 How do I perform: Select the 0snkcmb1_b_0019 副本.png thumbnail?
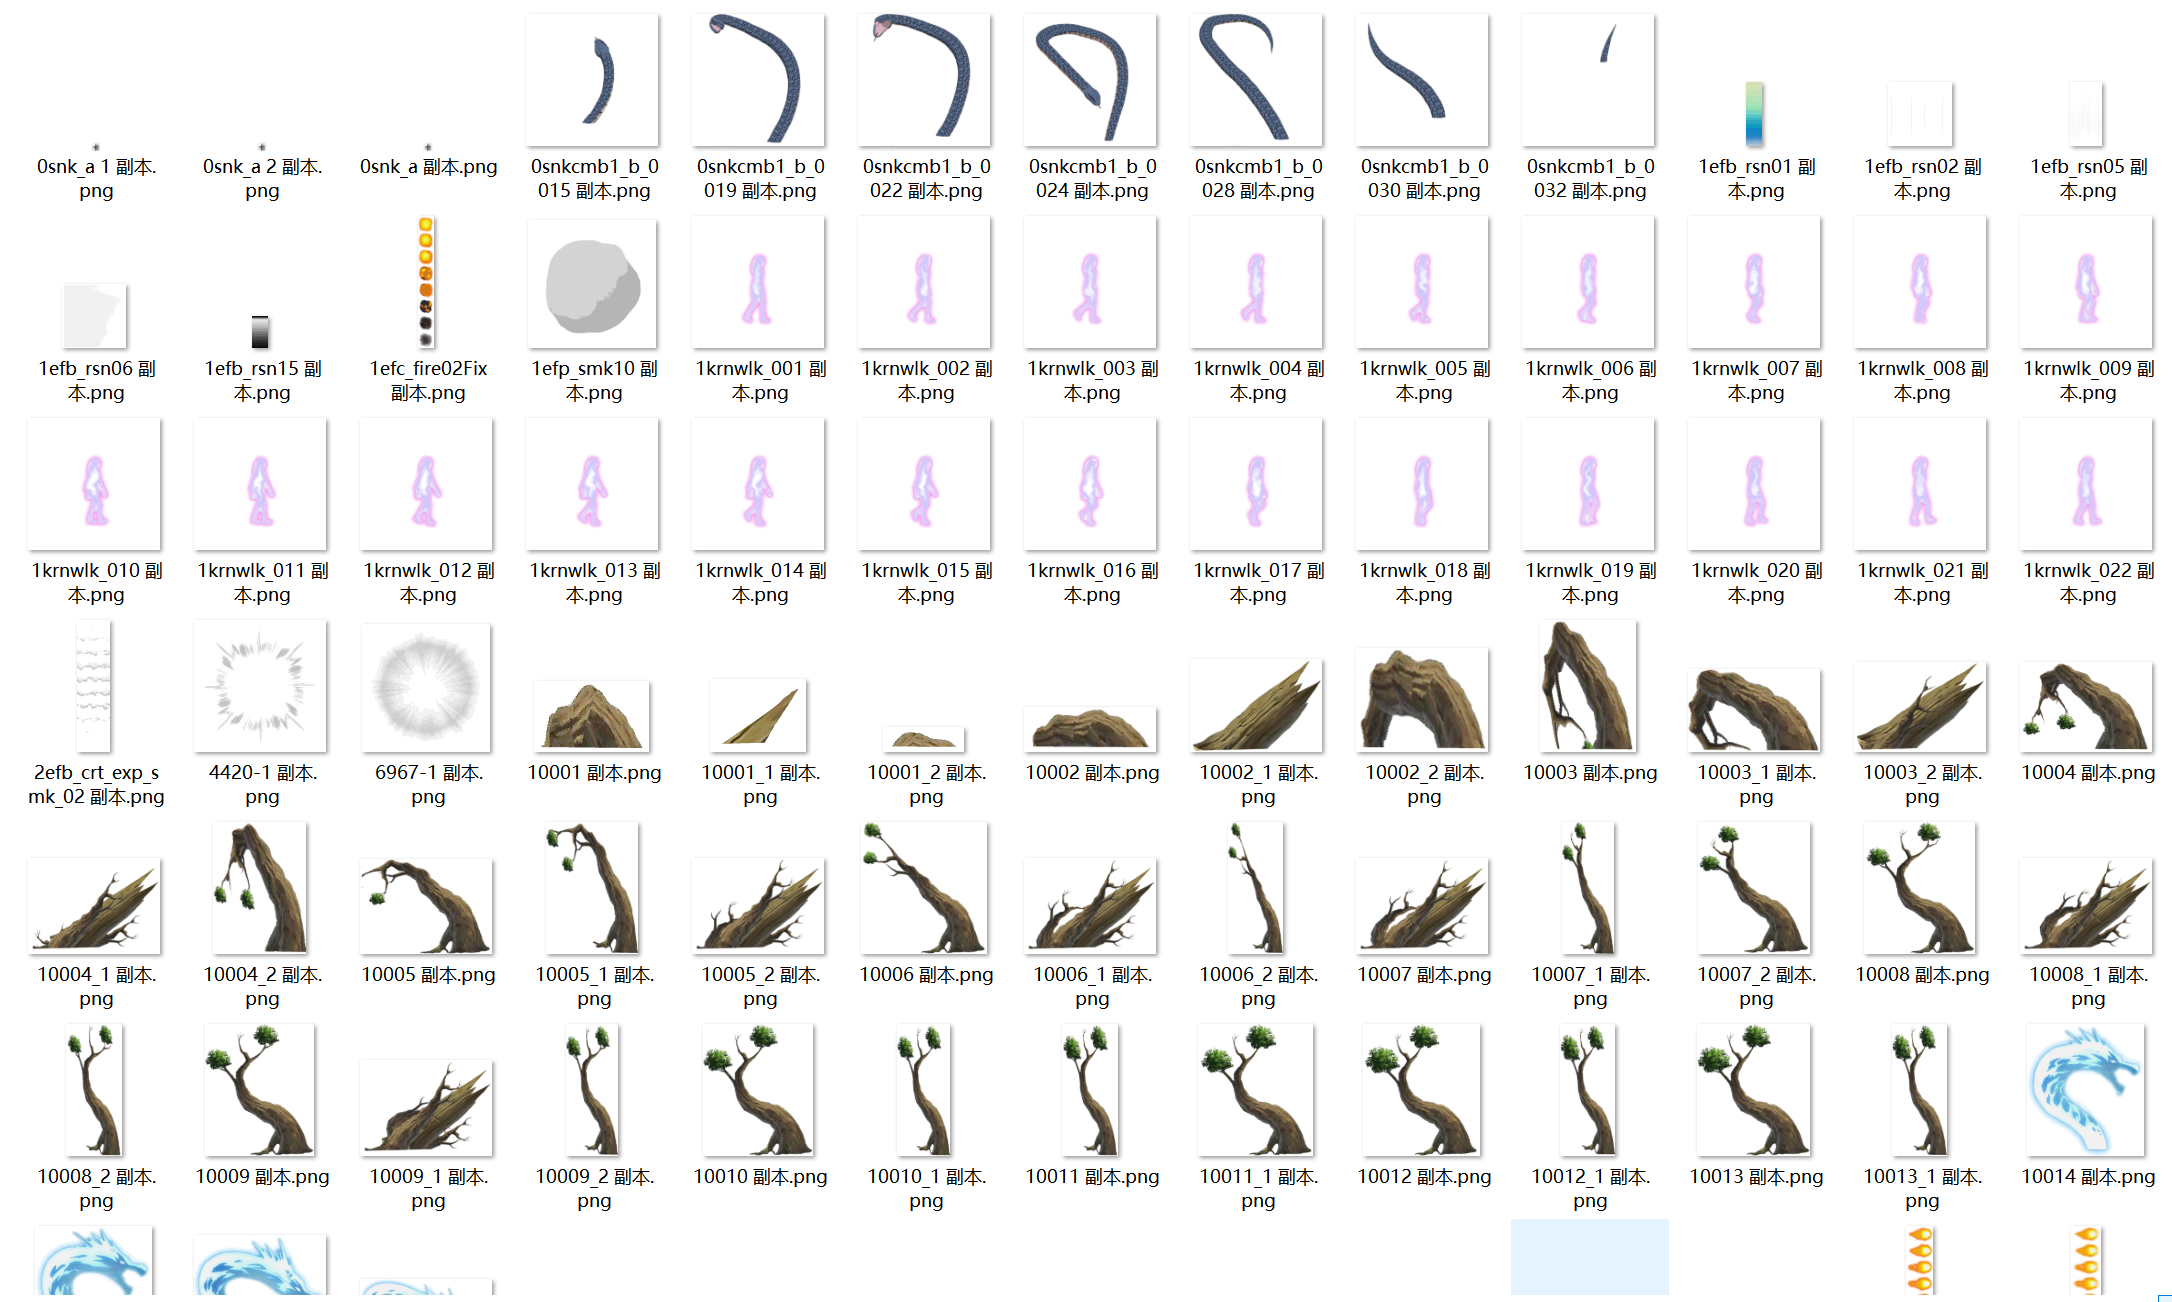click(x=759, y=80)
